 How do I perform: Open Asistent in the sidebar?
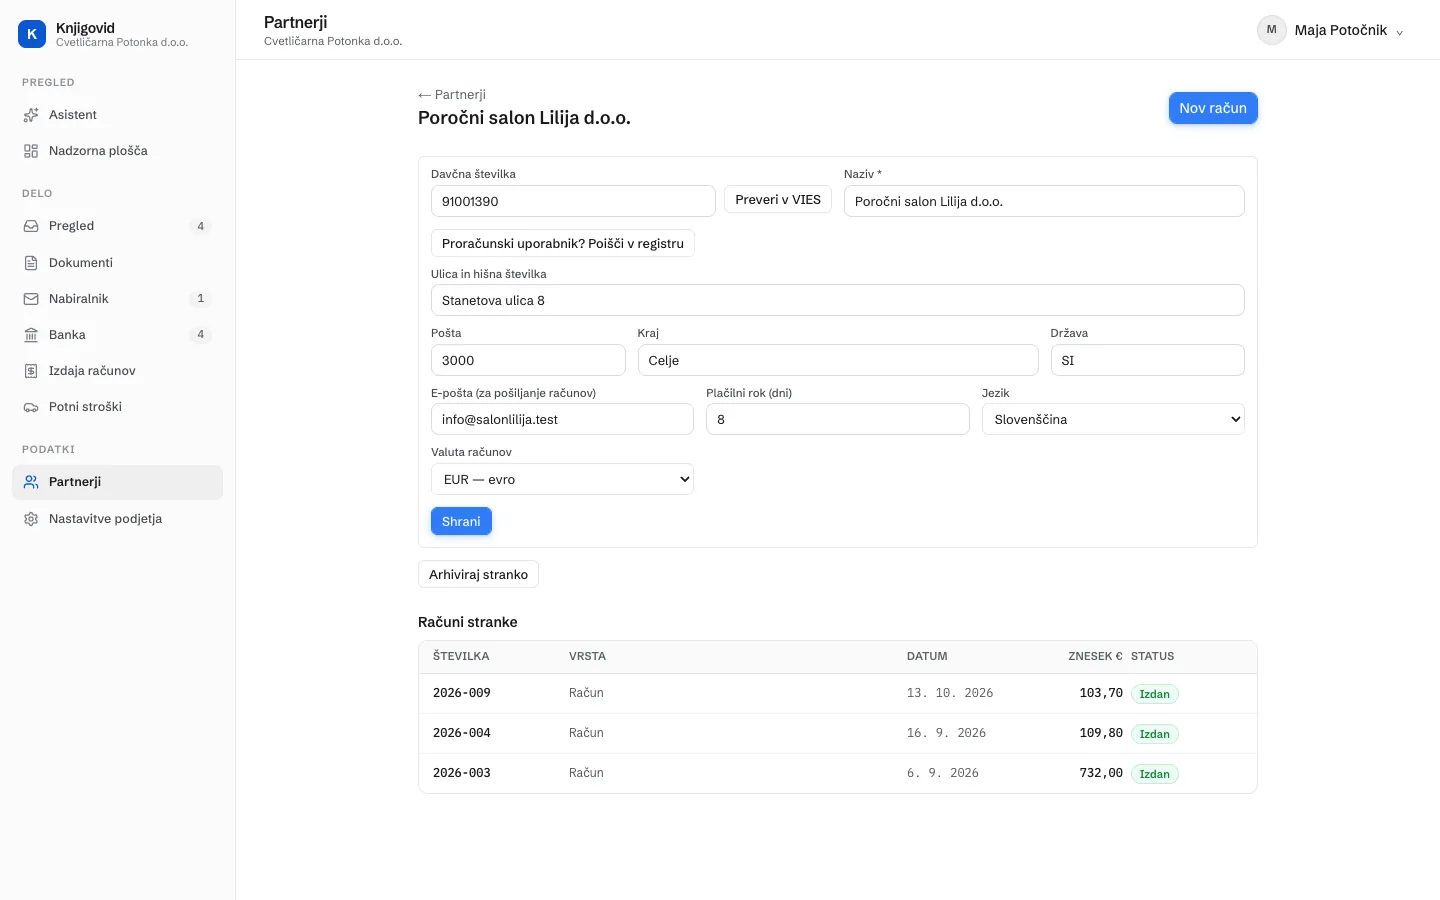coord(117,115)
